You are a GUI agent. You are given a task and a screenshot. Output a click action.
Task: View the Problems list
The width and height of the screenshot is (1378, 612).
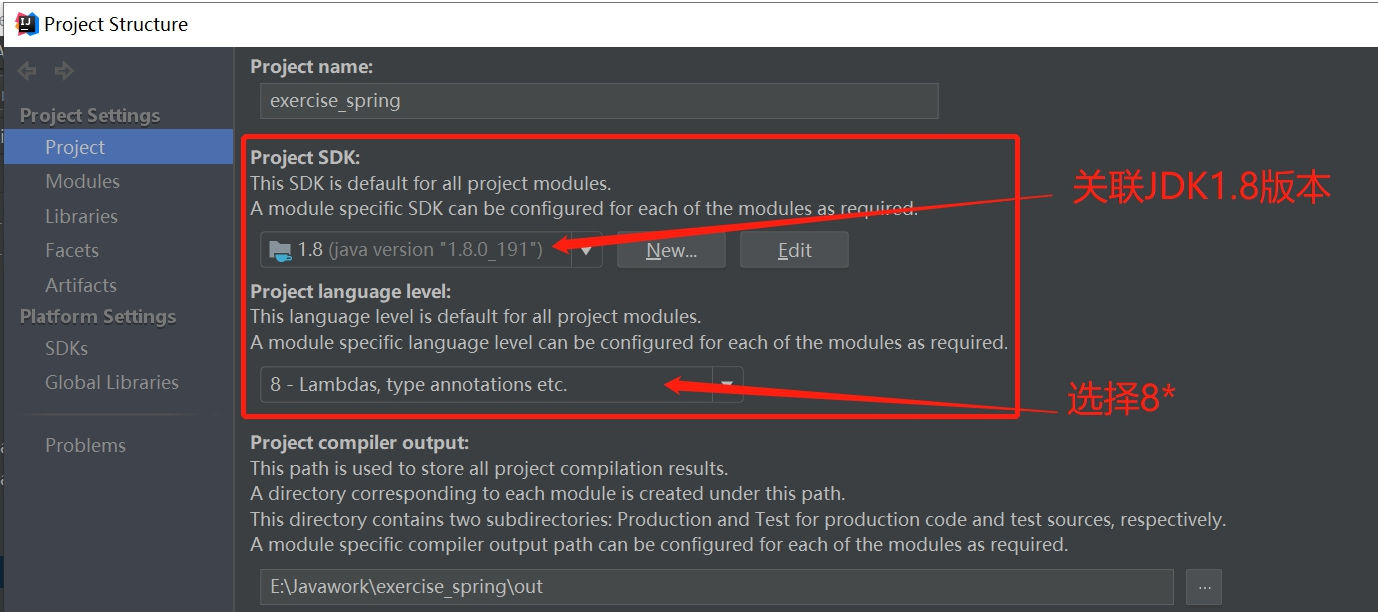[x=85, y=445]
